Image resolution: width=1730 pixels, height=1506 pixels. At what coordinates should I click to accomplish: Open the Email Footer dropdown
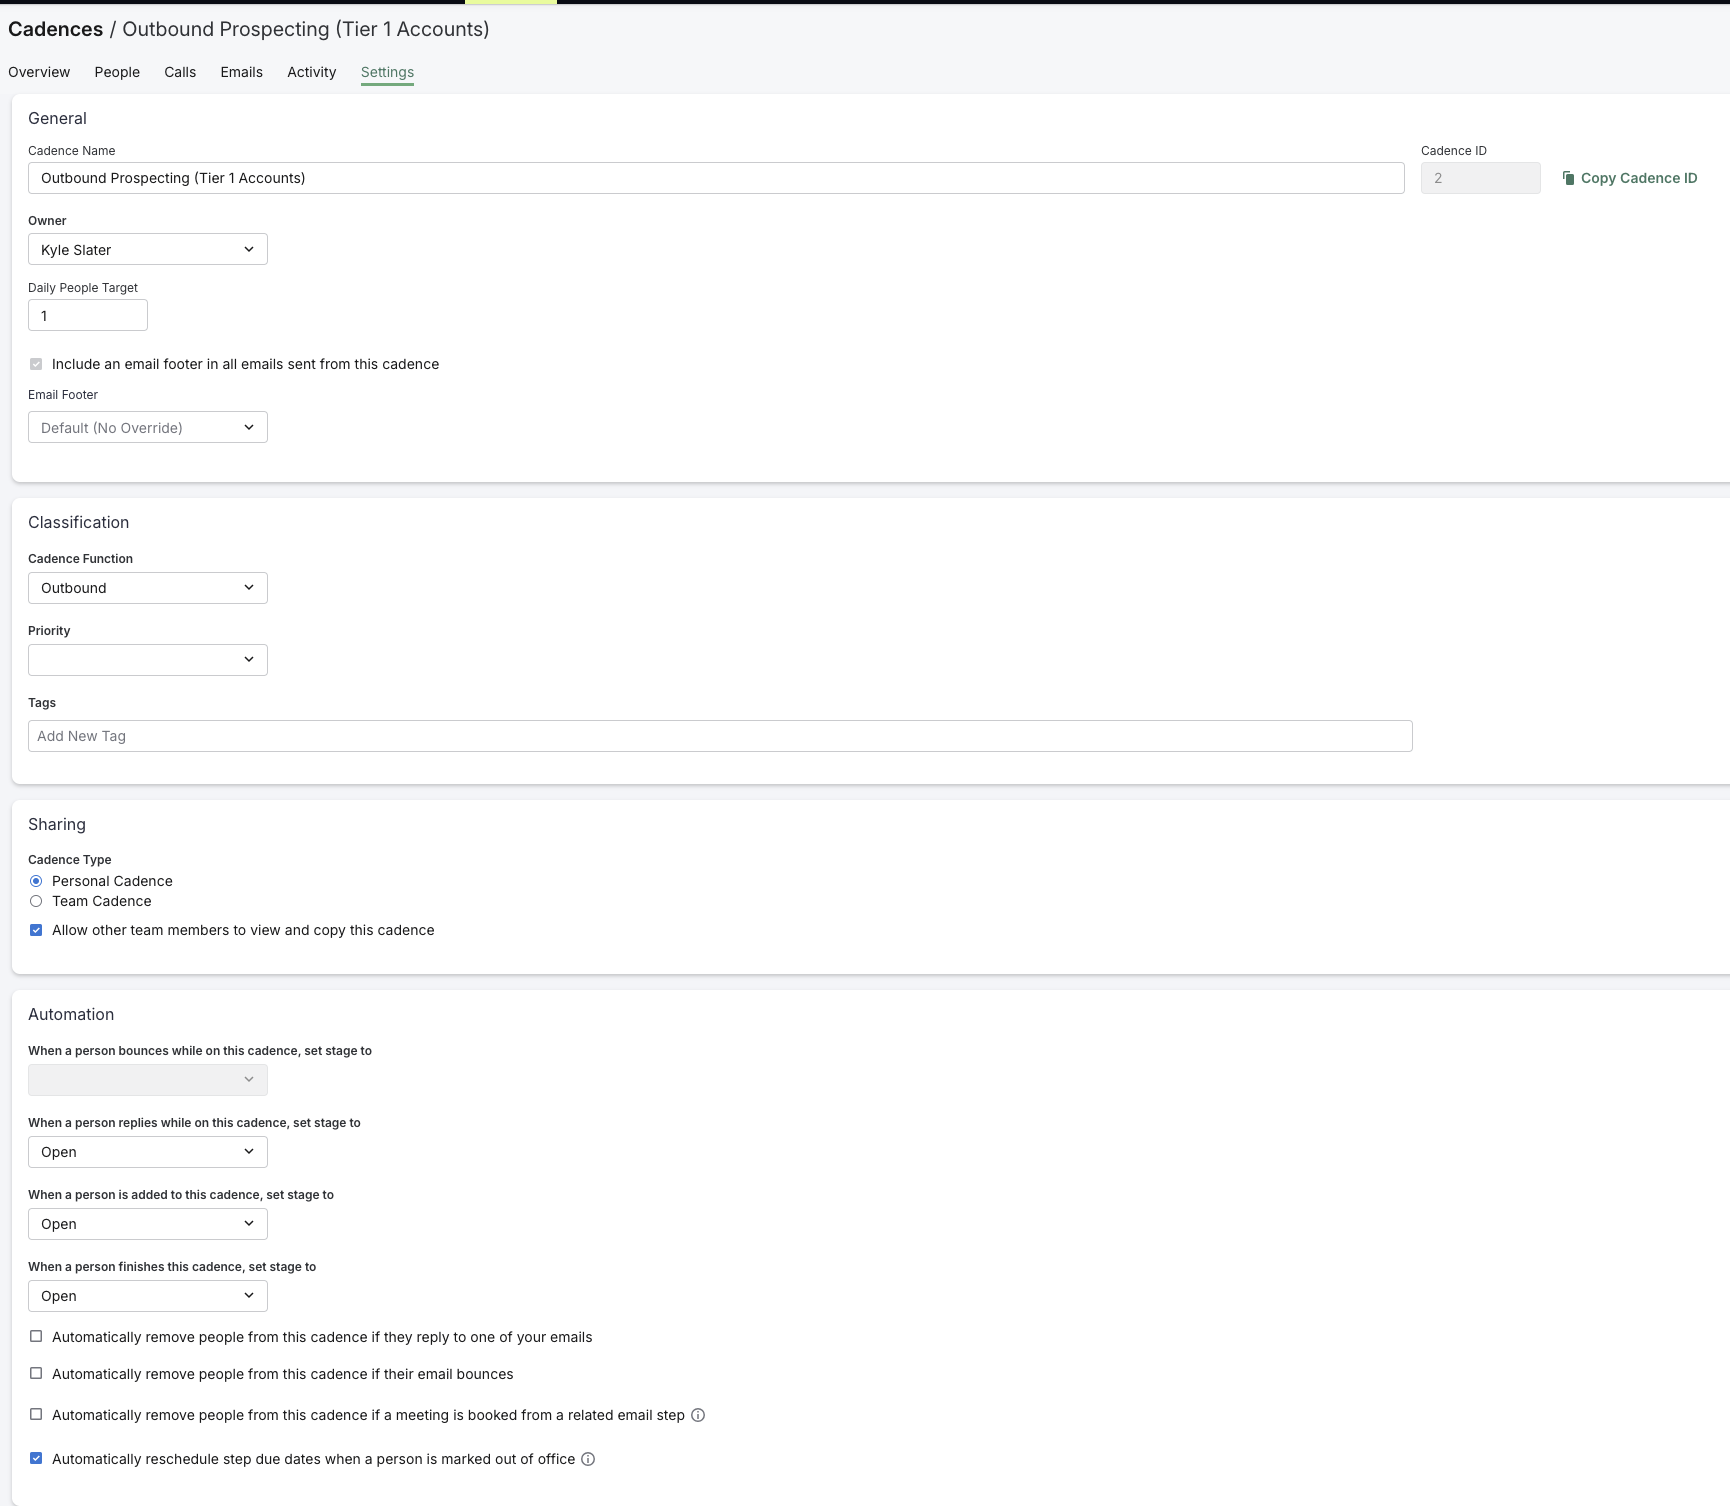147,428
